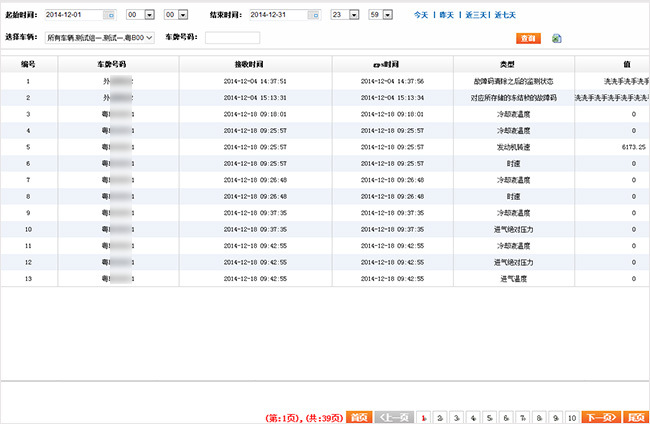
Task: Open the start date calendar picker icon
Action: pos(110,15)
